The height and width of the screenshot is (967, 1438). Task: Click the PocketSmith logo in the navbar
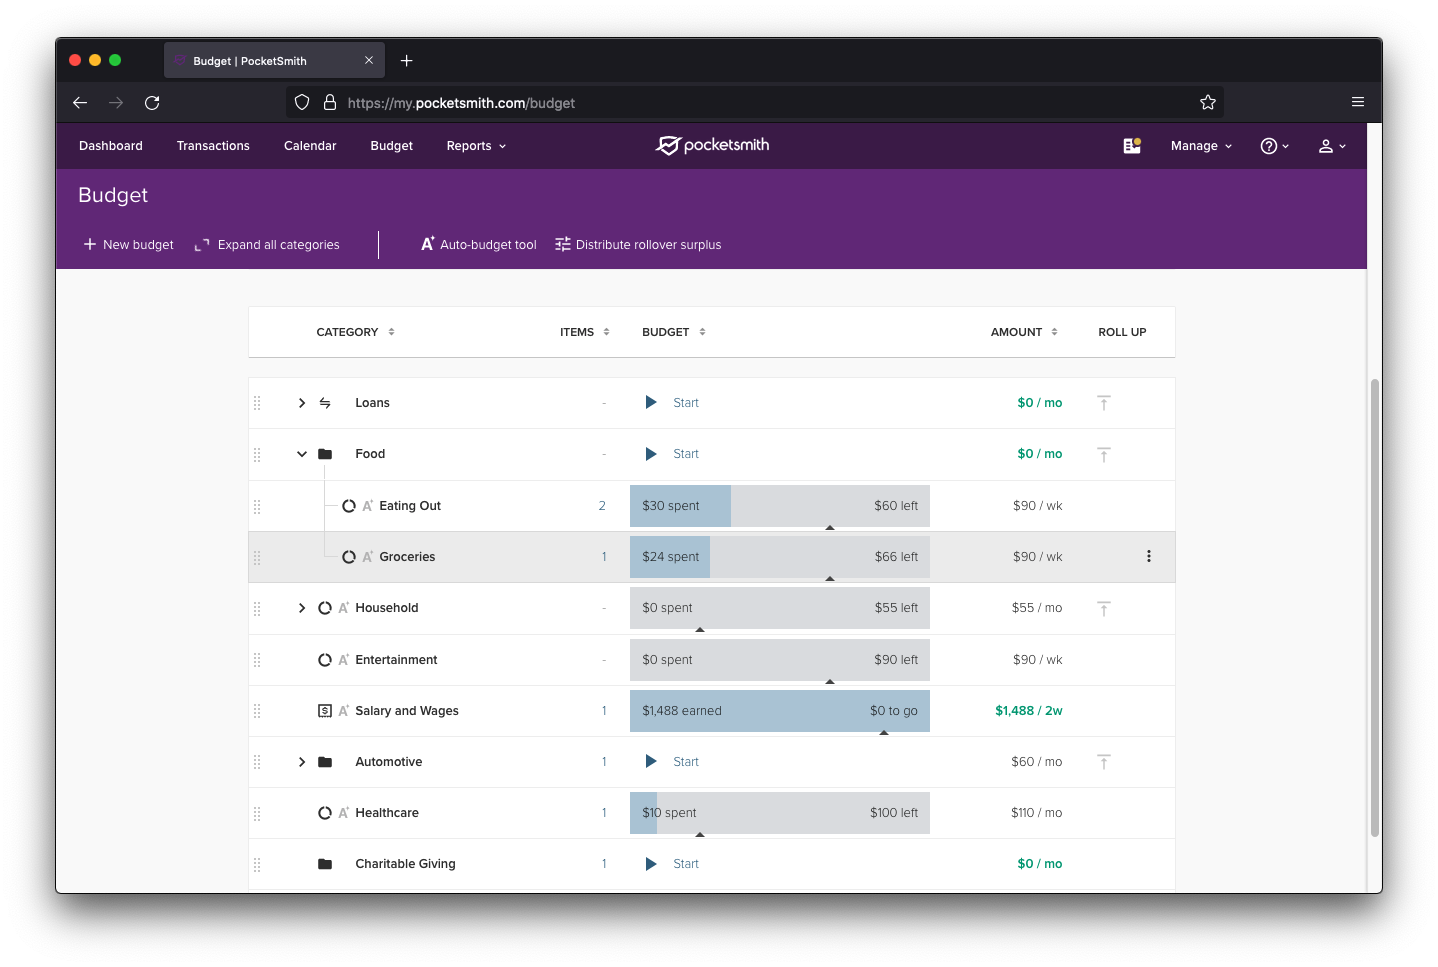pos(712,145)
